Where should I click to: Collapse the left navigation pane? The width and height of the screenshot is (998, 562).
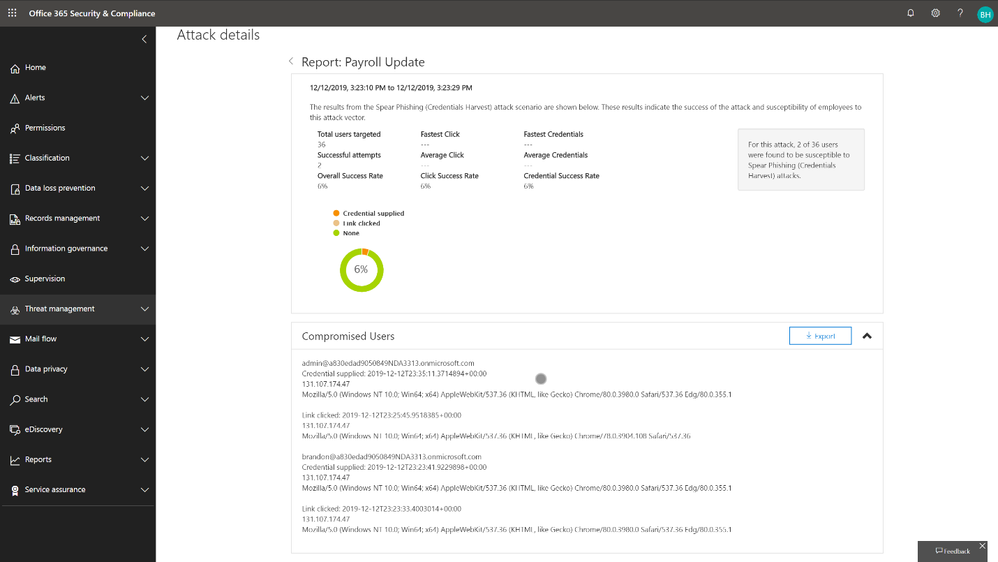pos(144,39)
